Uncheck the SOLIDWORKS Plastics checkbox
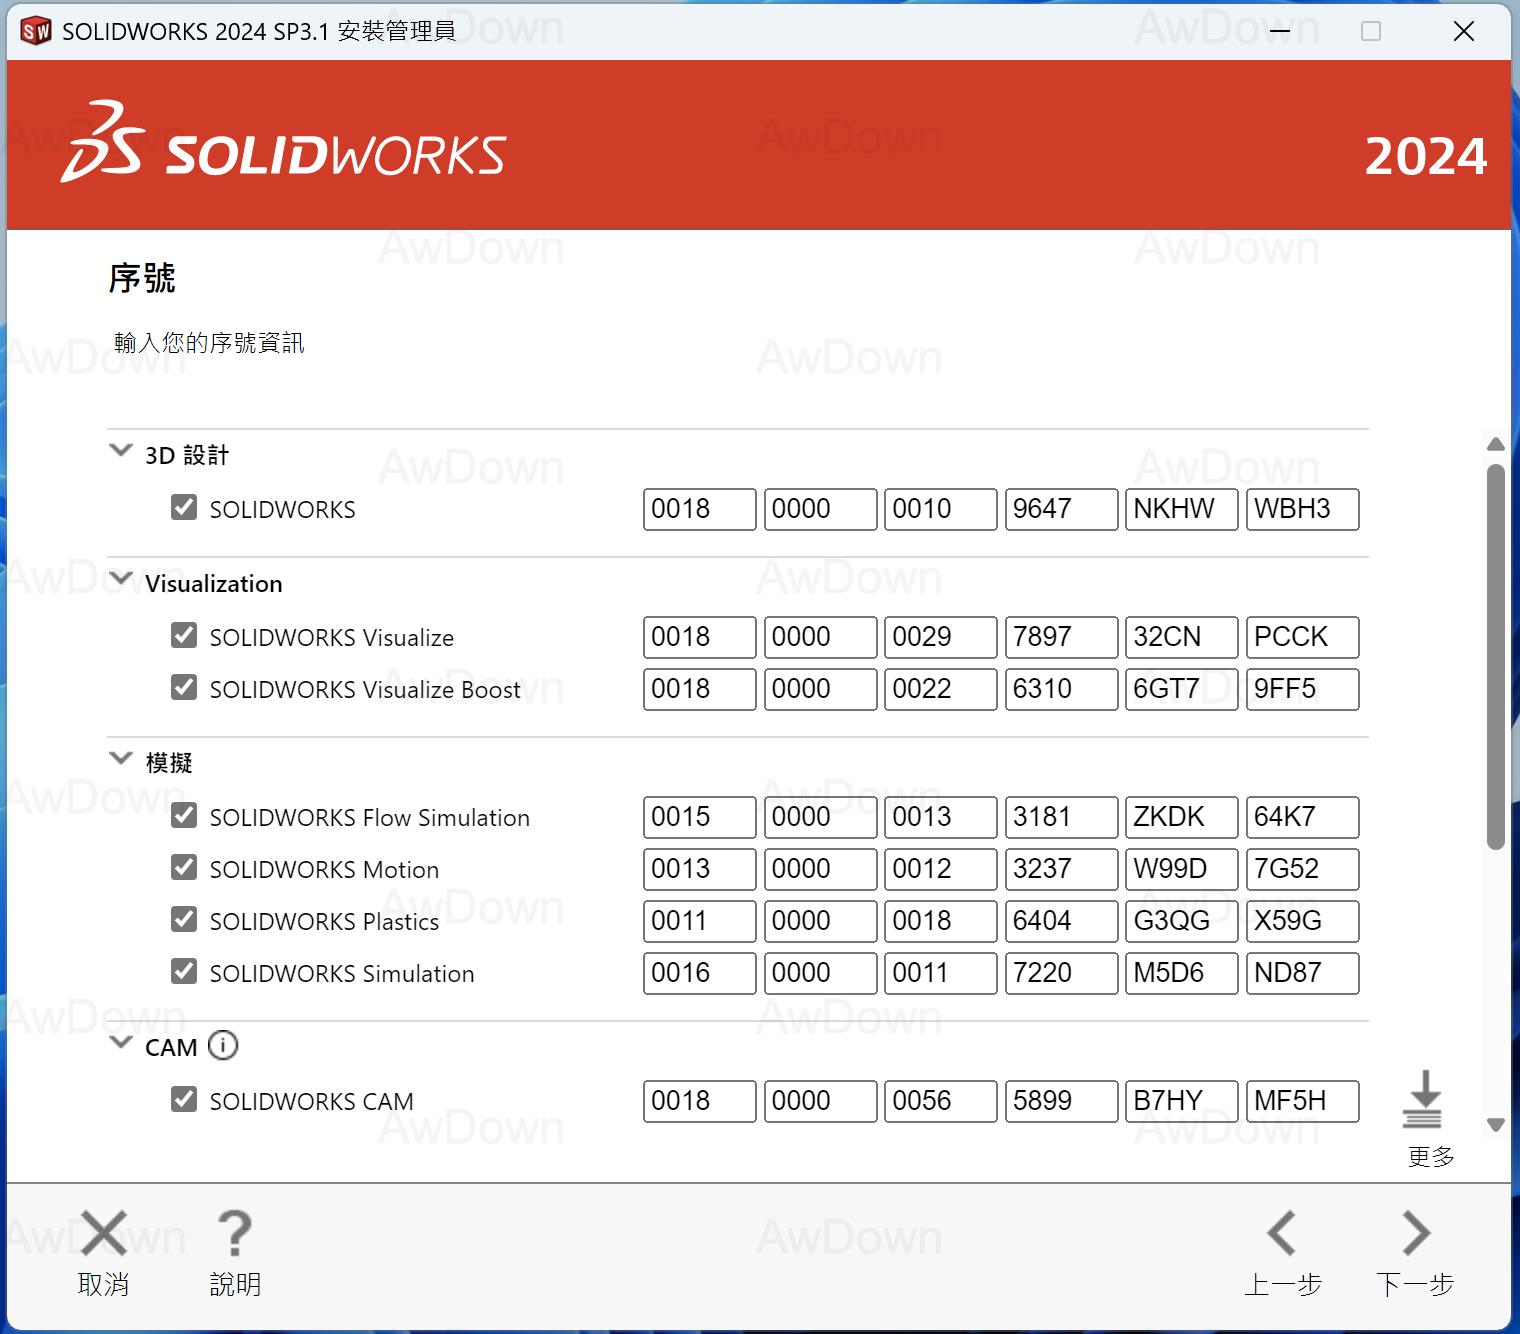Viewport: 1520px width, 1334px height. 184,919
